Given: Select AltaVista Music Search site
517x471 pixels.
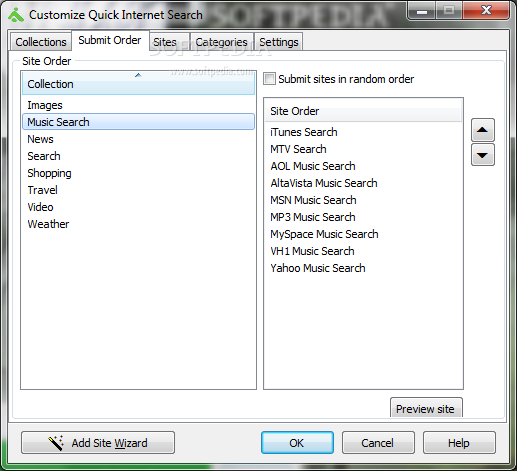Looking at the screenshot, I should click(363, 183).
